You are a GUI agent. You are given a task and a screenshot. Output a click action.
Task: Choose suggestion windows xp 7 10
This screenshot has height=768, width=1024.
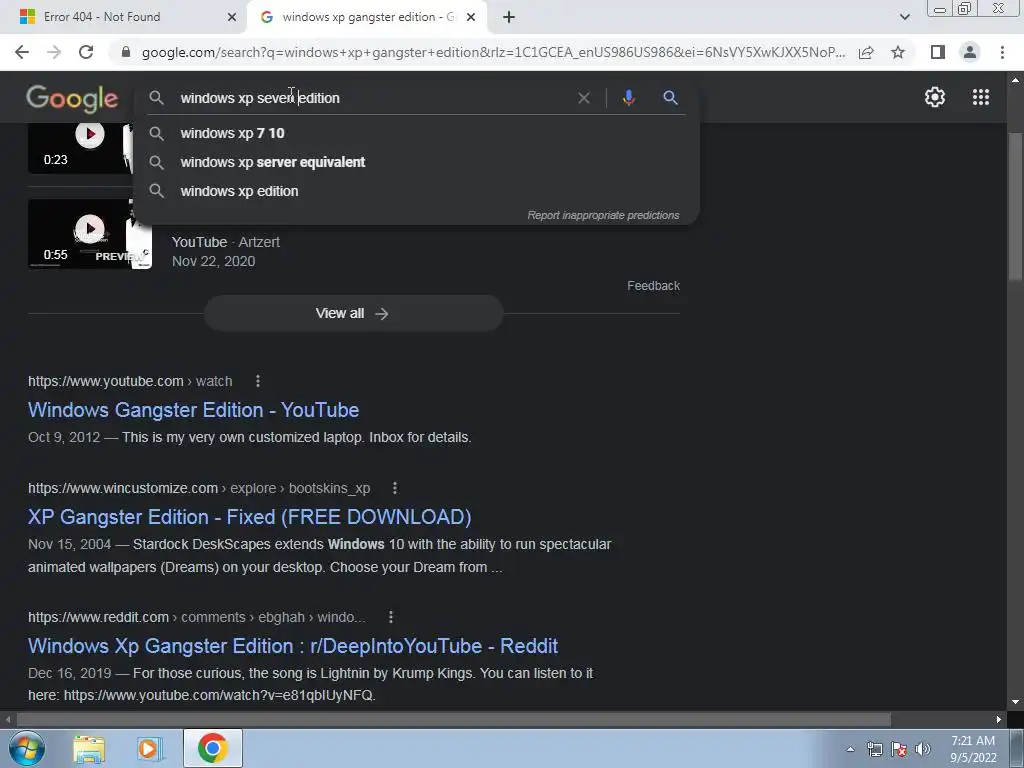[417, 133]
